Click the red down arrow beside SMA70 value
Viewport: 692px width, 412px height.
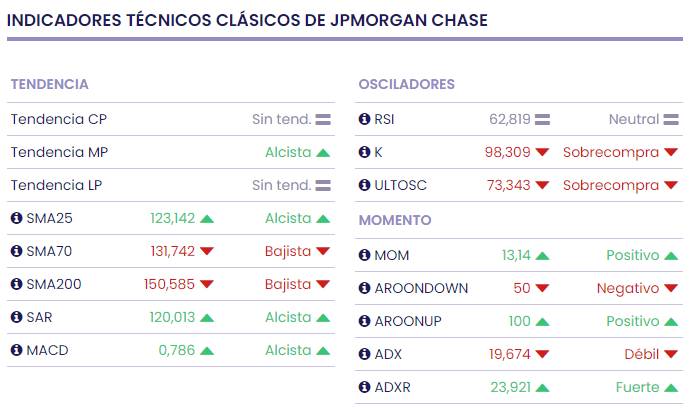tap(208, 252)
